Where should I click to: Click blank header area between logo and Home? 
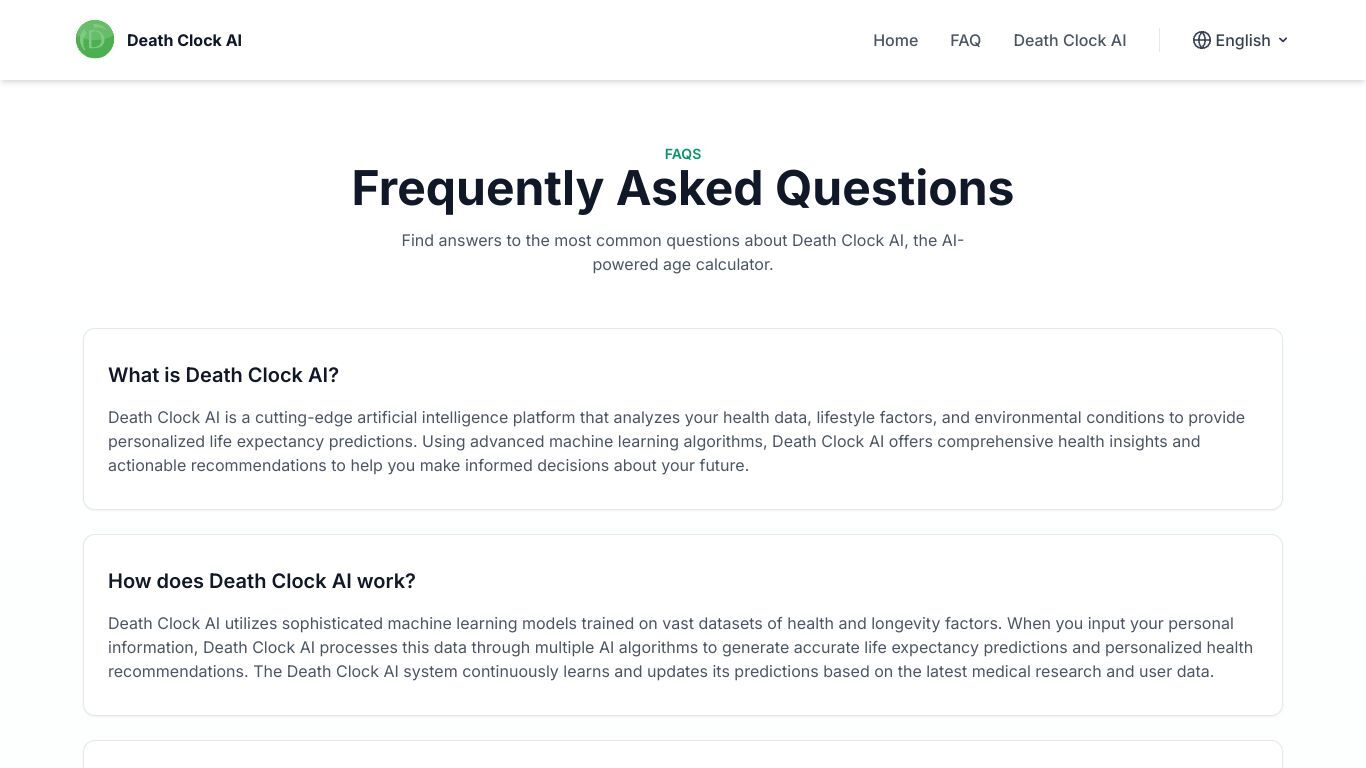pyautogui.click(x=555, y=40)
